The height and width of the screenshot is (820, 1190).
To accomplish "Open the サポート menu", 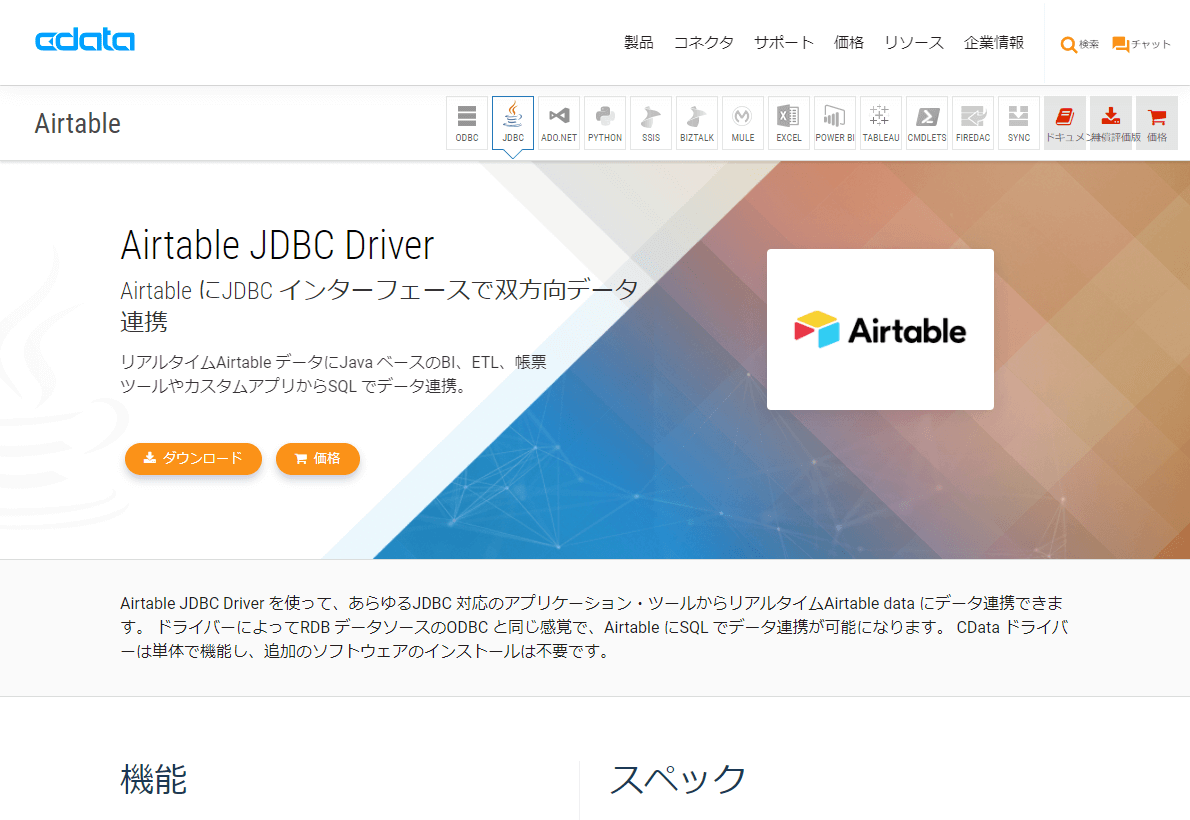I will 783,43.
